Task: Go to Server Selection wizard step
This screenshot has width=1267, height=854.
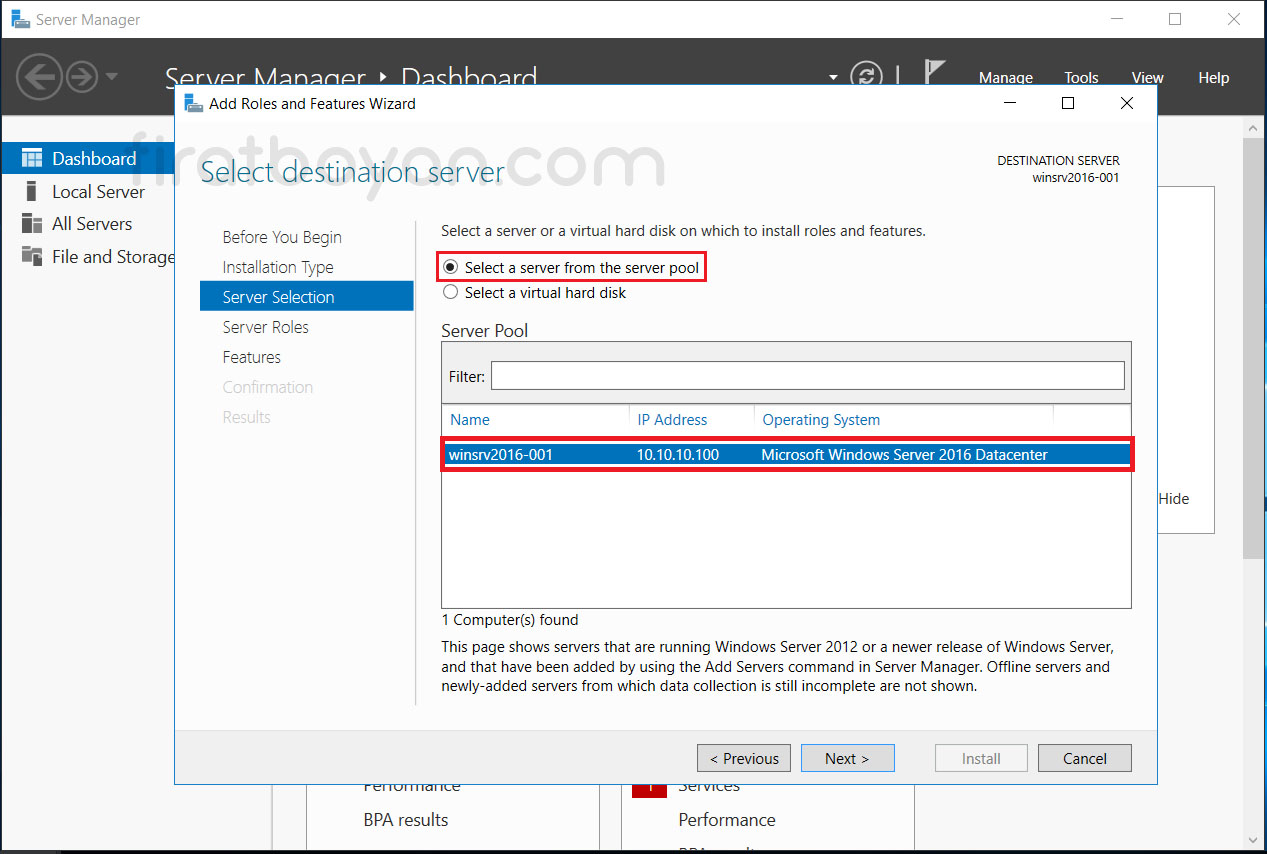Action: (x=306, y=297)
